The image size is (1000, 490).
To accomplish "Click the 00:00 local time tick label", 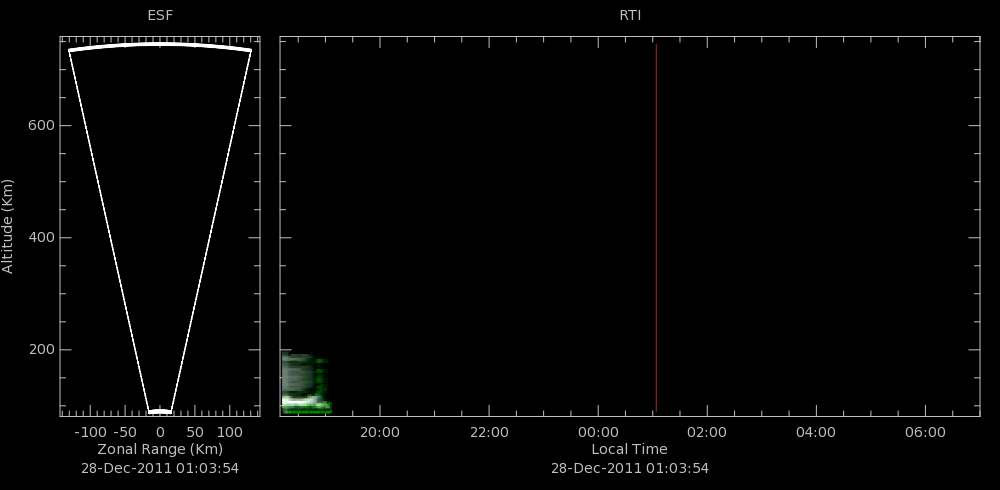I will [598, 433].
